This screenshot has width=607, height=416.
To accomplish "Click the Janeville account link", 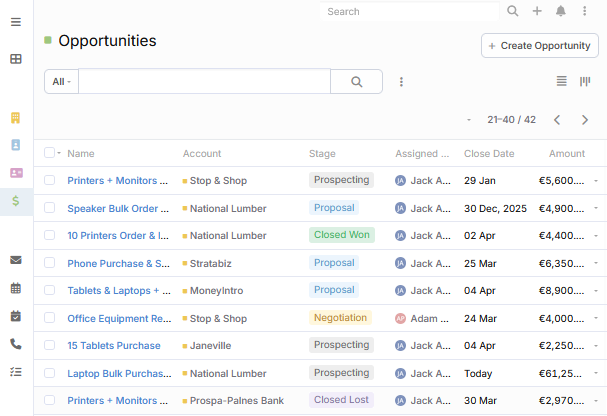I will coord(210,346).
